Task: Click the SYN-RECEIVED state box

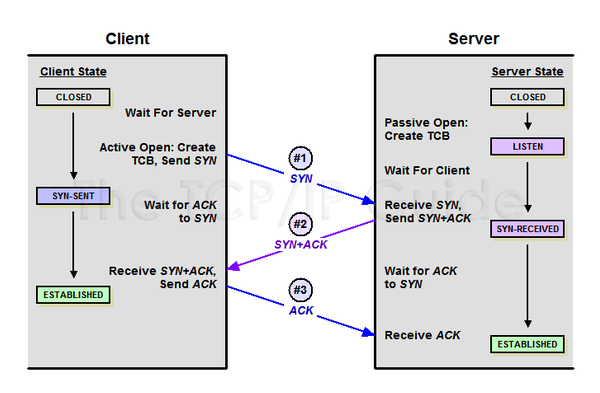Action: coord(527,229)
